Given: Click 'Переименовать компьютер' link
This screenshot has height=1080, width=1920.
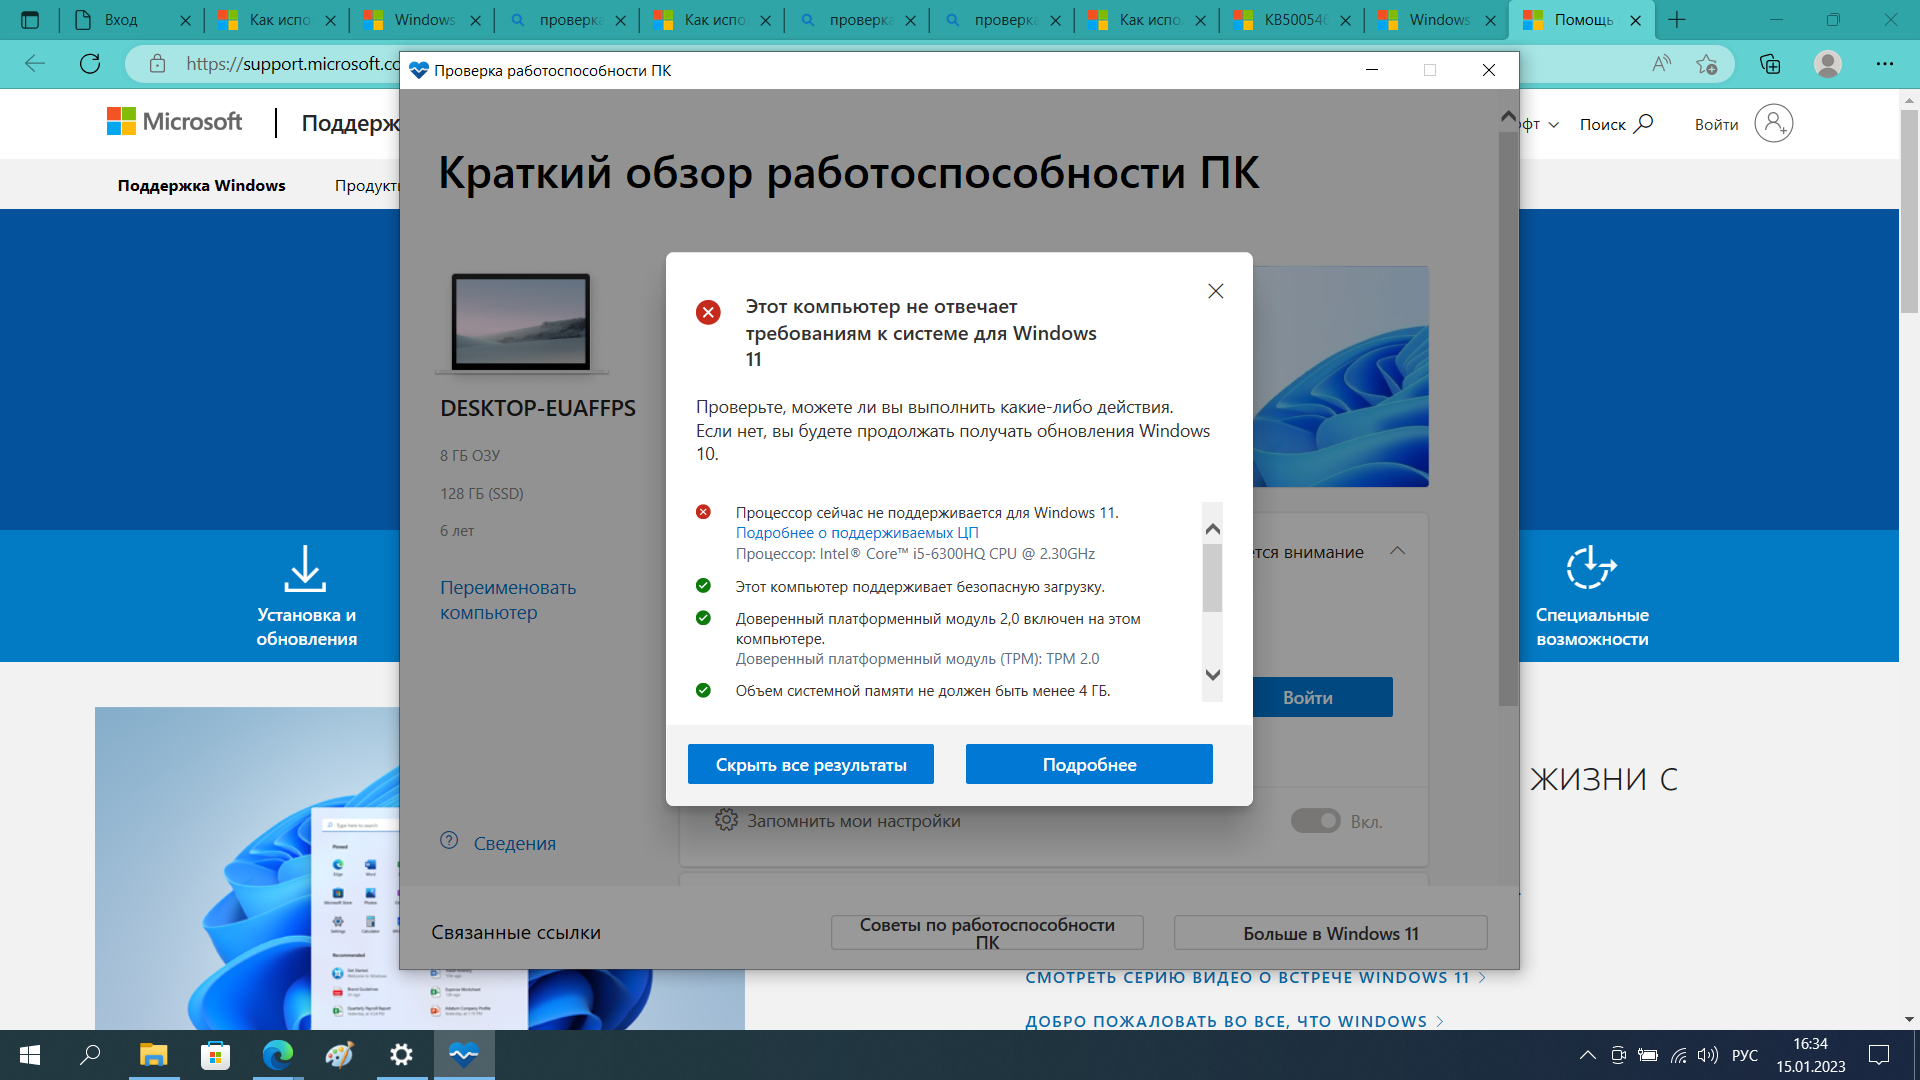Looking at the screenshot, I should pyautogui.click(x=508, y=599).
